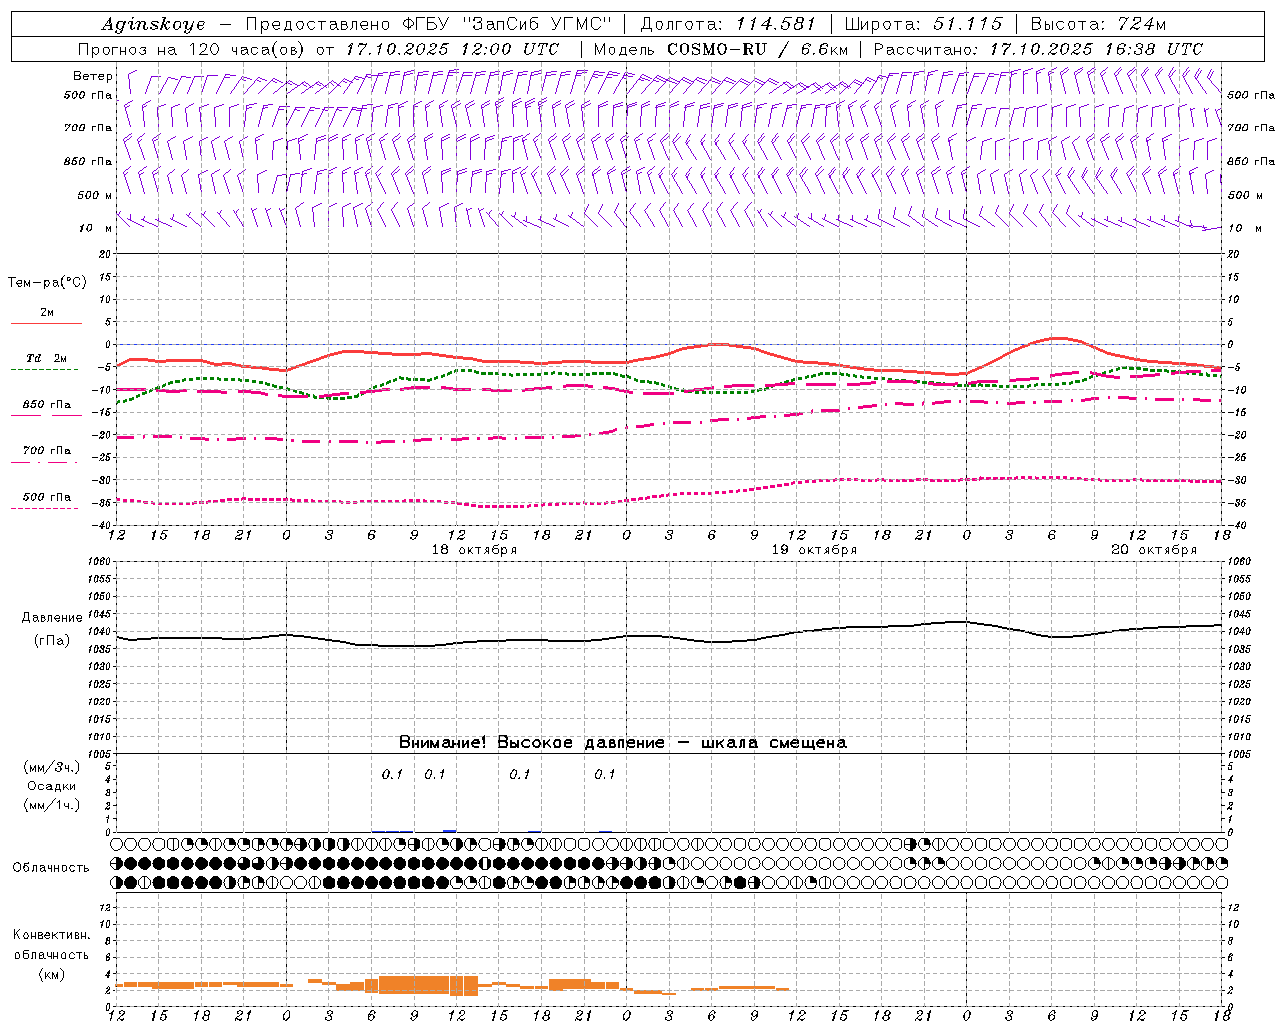Click the Давление pressure chart label

coord(51,618)
